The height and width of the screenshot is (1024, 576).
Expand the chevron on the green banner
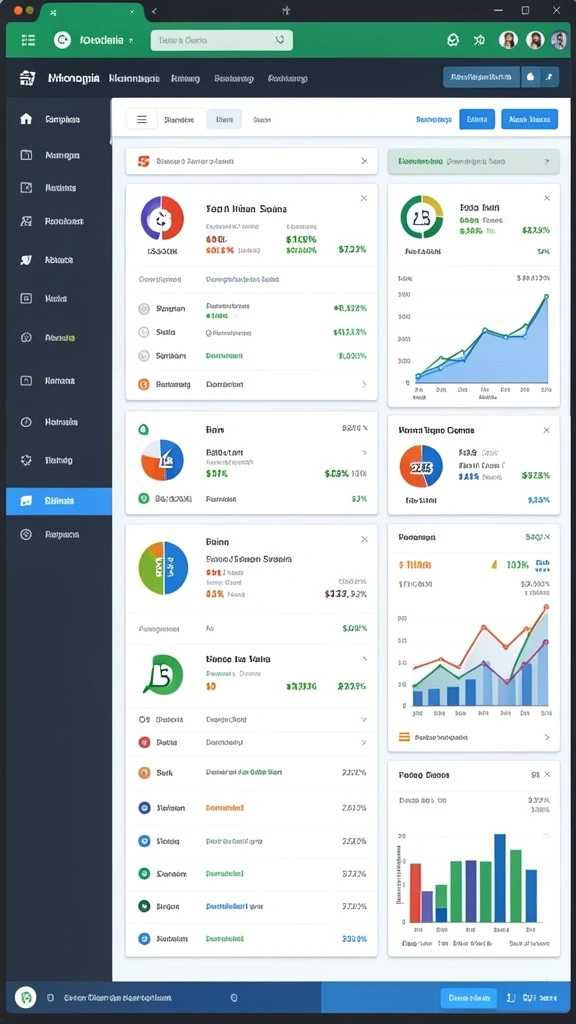(547, 161)
